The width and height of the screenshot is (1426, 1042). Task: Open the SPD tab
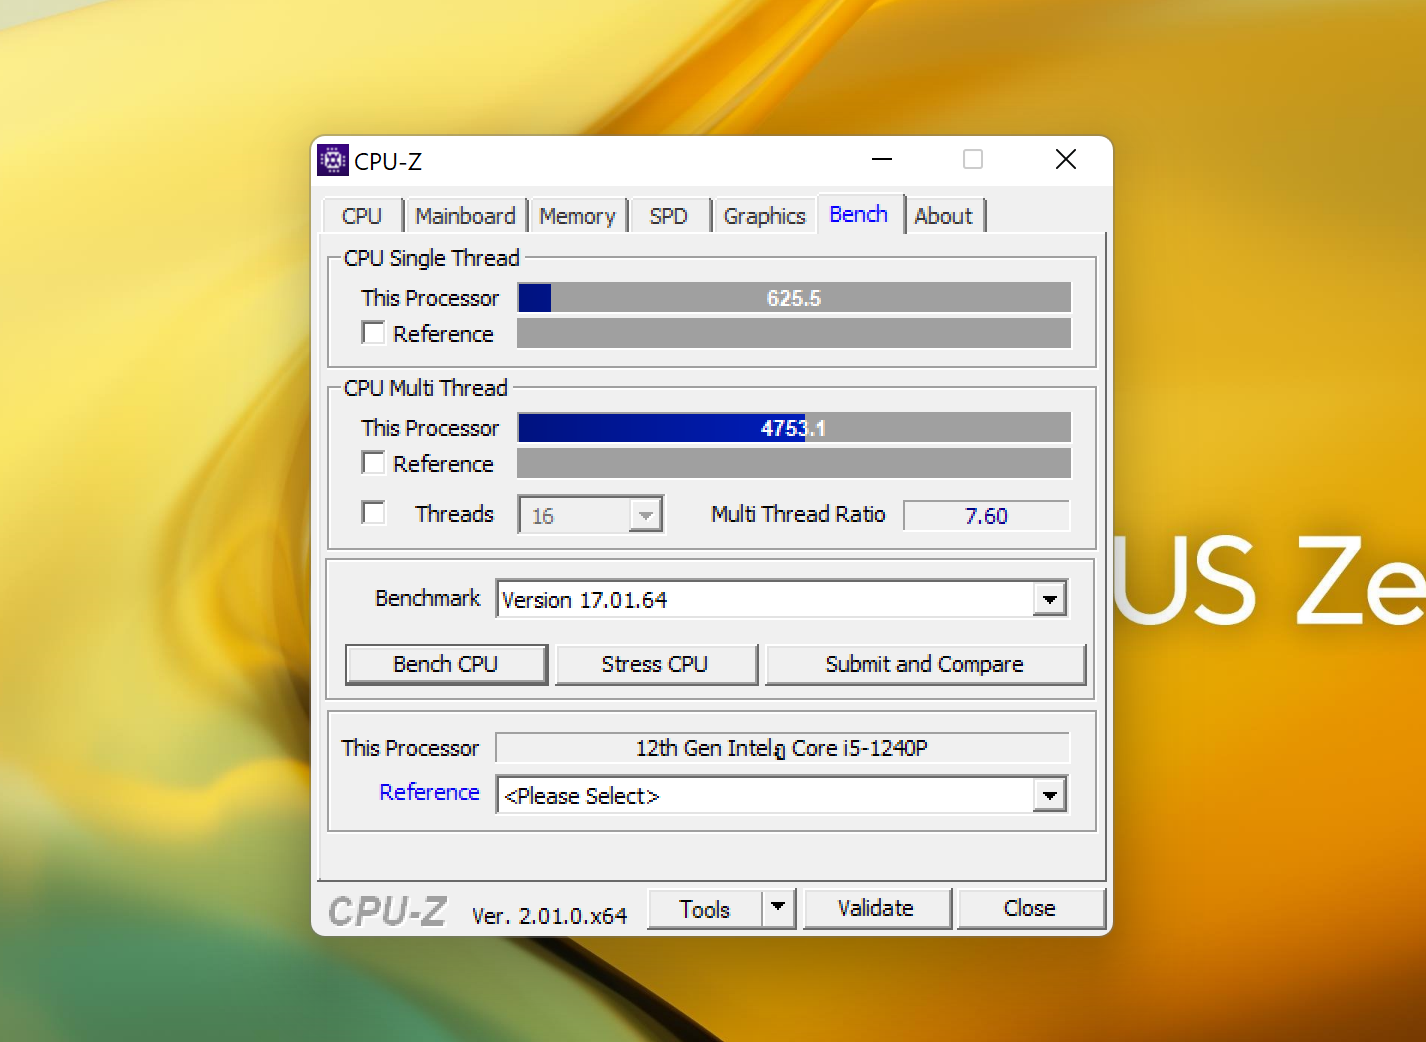[x=669, y=216]
